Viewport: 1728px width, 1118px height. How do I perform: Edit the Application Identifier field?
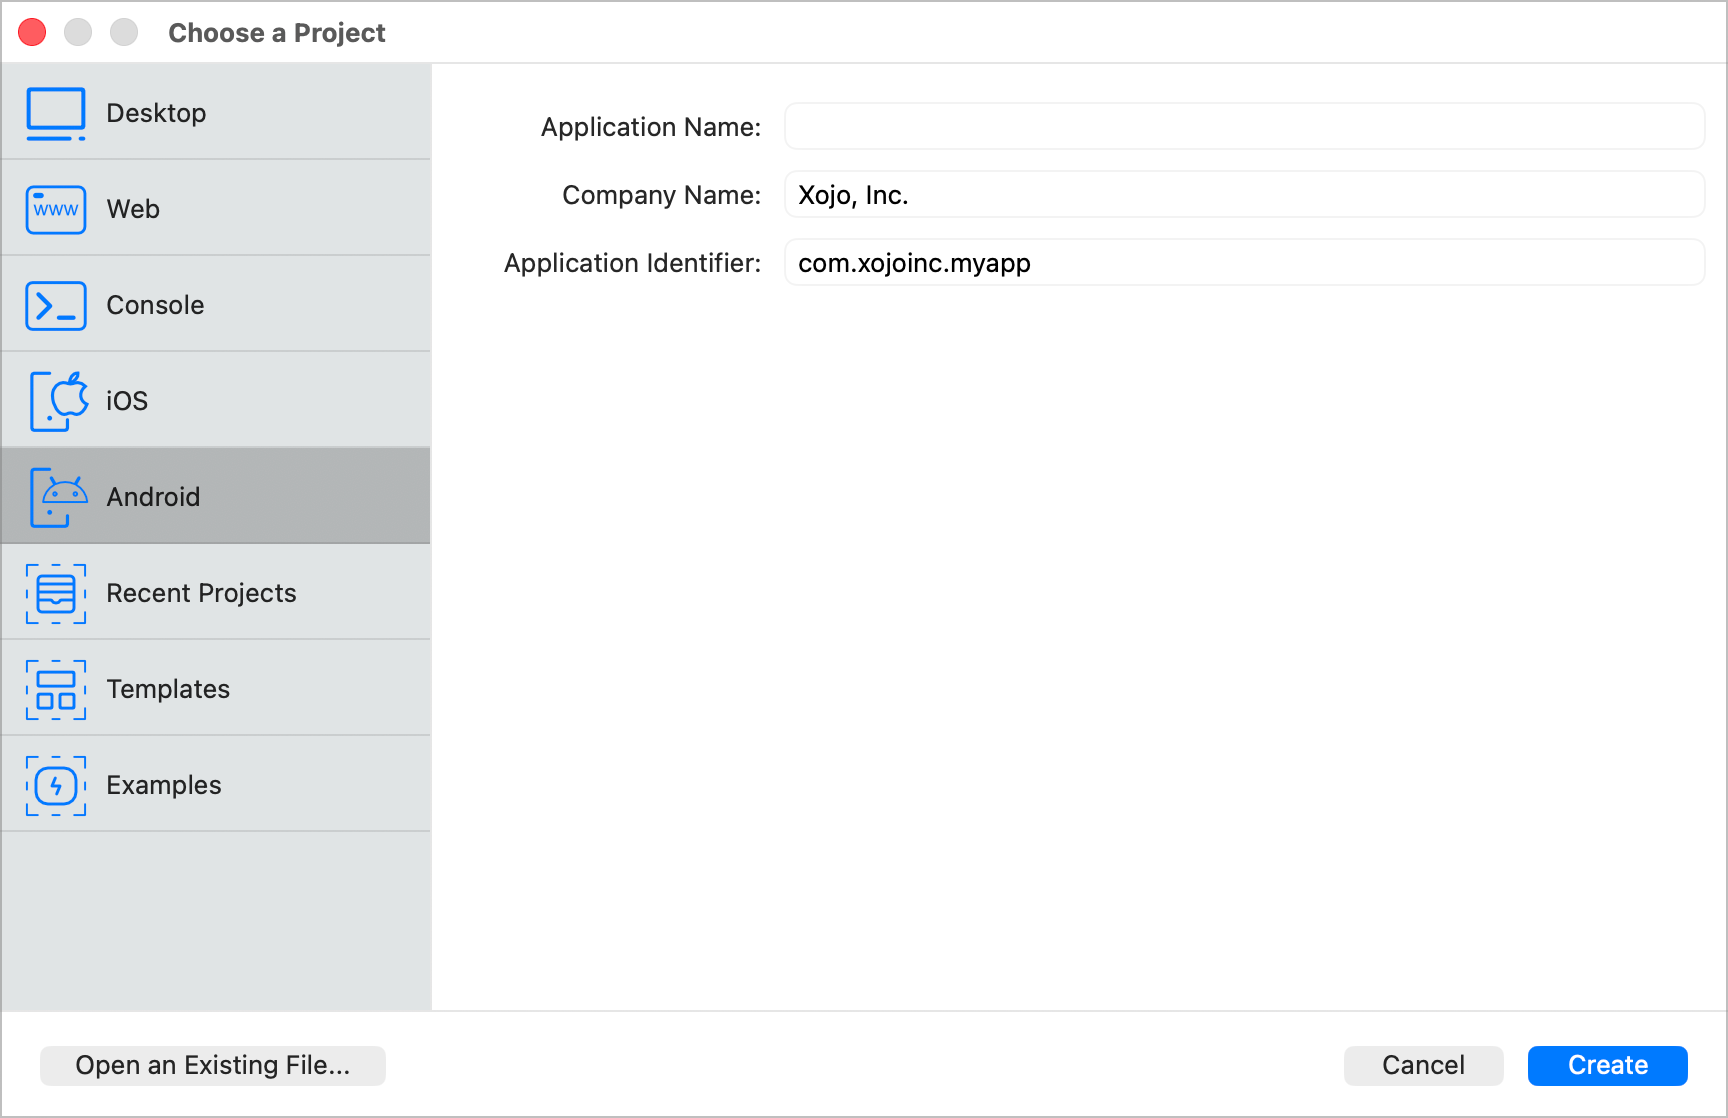(1244, 263)
